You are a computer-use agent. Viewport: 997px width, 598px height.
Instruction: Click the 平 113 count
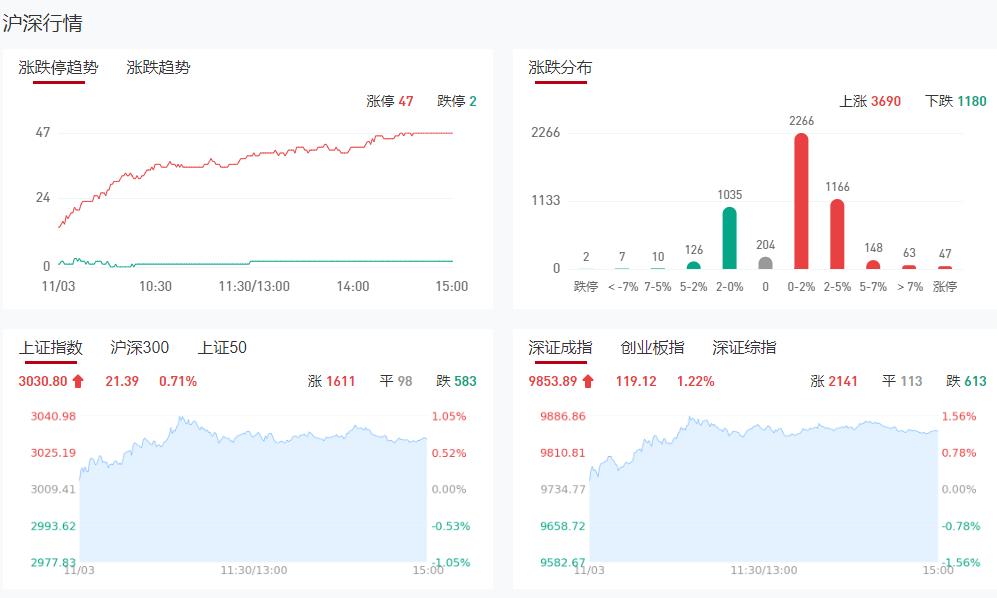click(x=902, y=381)
